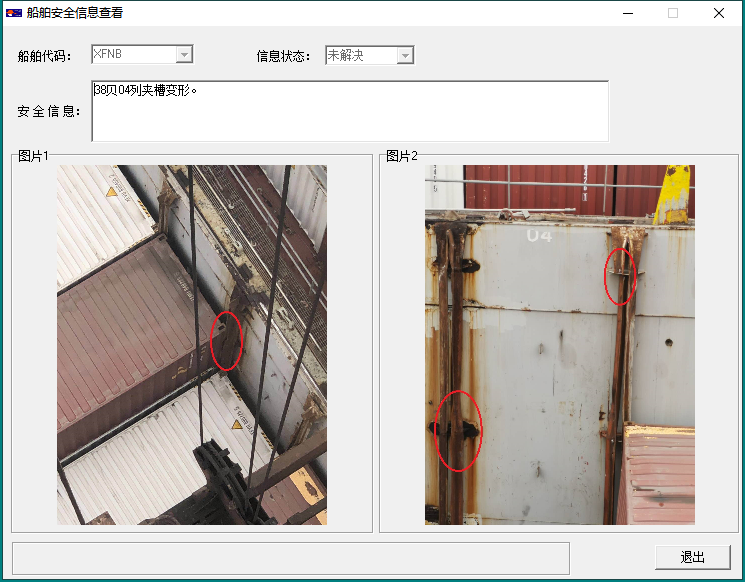The image size is (745, 582).
Task: Click the lower red circle in 图片2
Action: coord(459,430)
